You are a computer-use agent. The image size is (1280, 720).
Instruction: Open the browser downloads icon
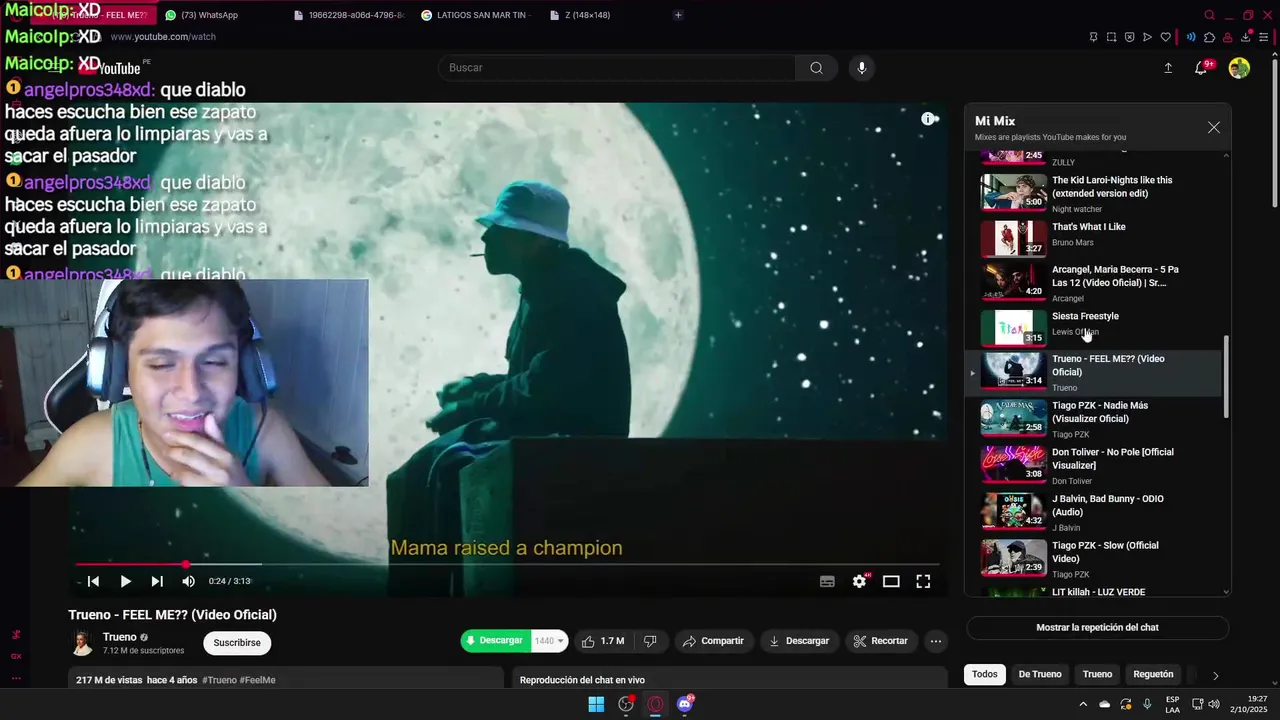pos(1247,37)
